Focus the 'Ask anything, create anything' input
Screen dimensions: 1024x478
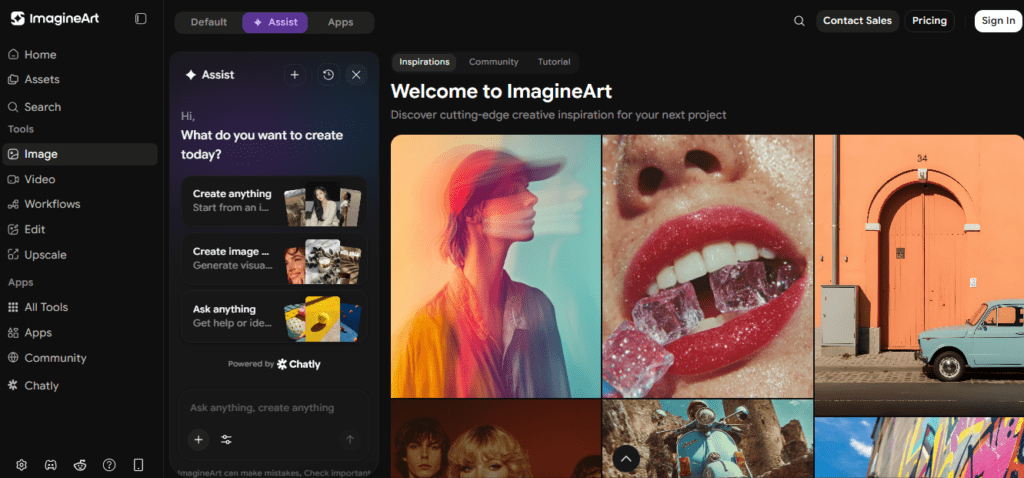[x=274, y=408]
